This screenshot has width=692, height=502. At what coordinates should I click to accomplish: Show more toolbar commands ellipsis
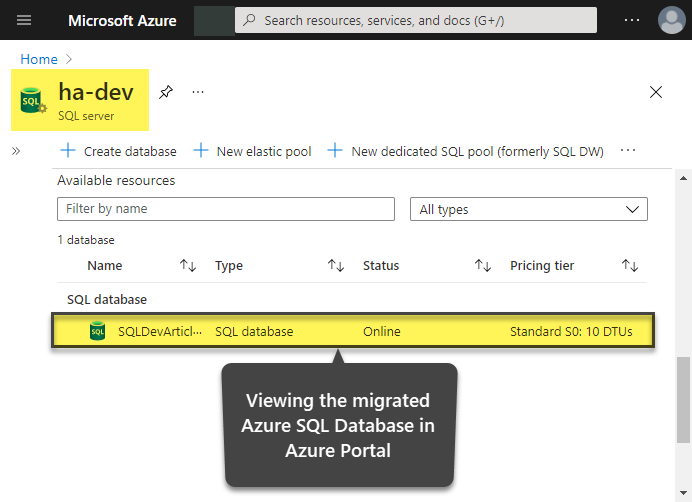(x=628, y=151)
